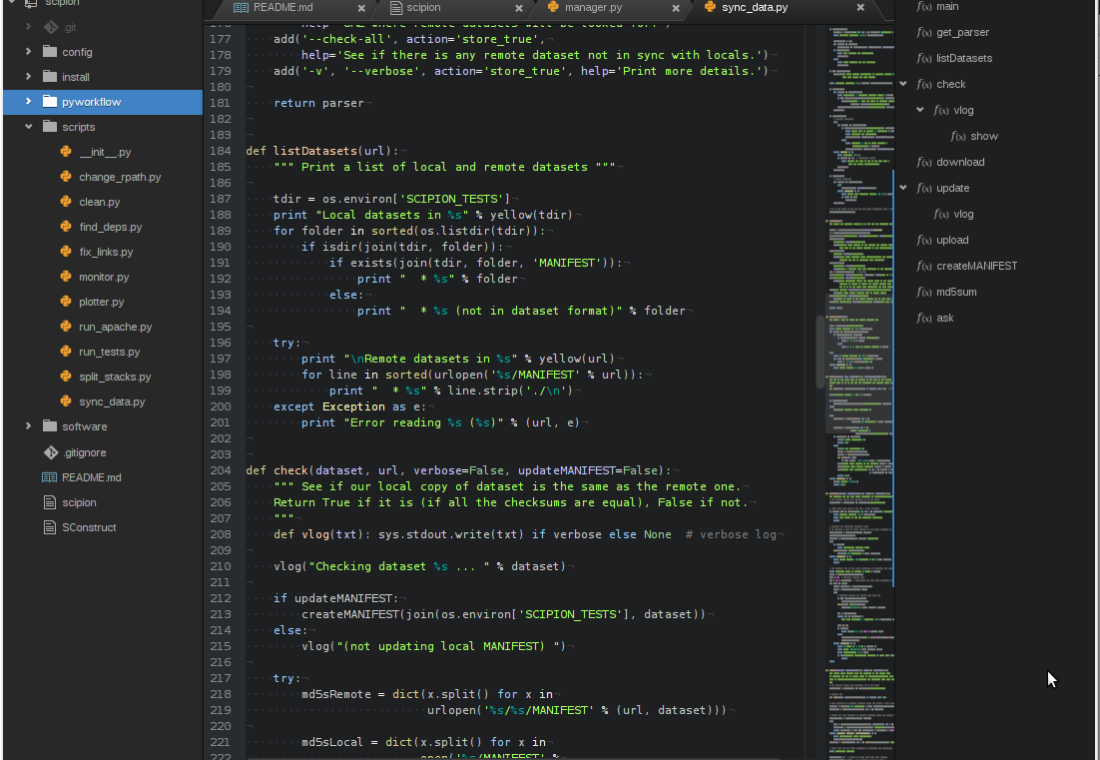The height and width of the screenshot is (760, 1100).
Task: Click the pyworkflow folder icon
Action: pos(49,102)
